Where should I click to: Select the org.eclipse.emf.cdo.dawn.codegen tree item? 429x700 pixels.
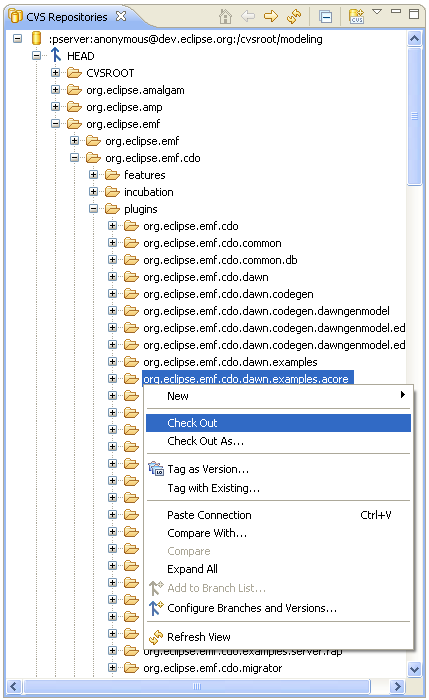228,294
